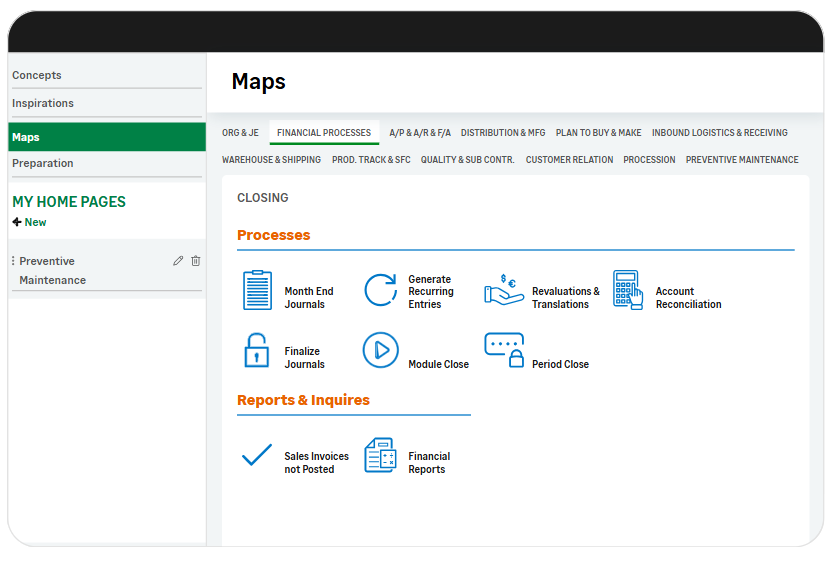830x565 pixels.
Task: Go to Warehouse & Shipping tab
Action: coord(271,160)
